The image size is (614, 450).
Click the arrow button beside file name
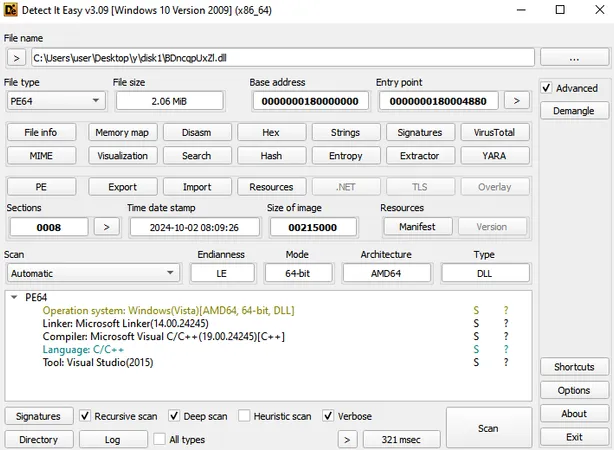[x=16, y=58]
